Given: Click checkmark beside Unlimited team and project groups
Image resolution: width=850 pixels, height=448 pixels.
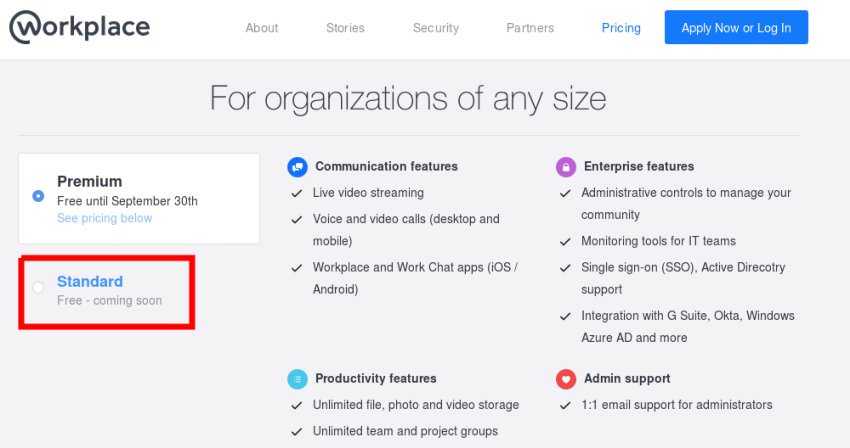Looking at the screenshot, I should tap(297, 432).
